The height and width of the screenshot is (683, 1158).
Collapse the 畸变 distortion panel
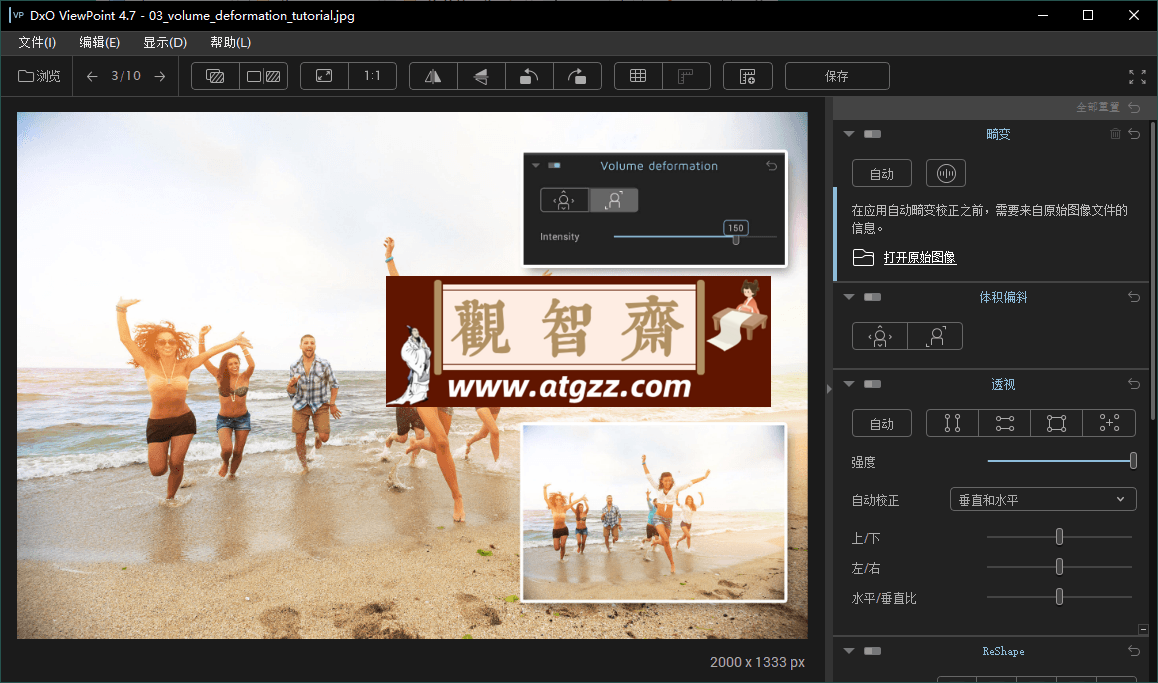click(849, 134)
